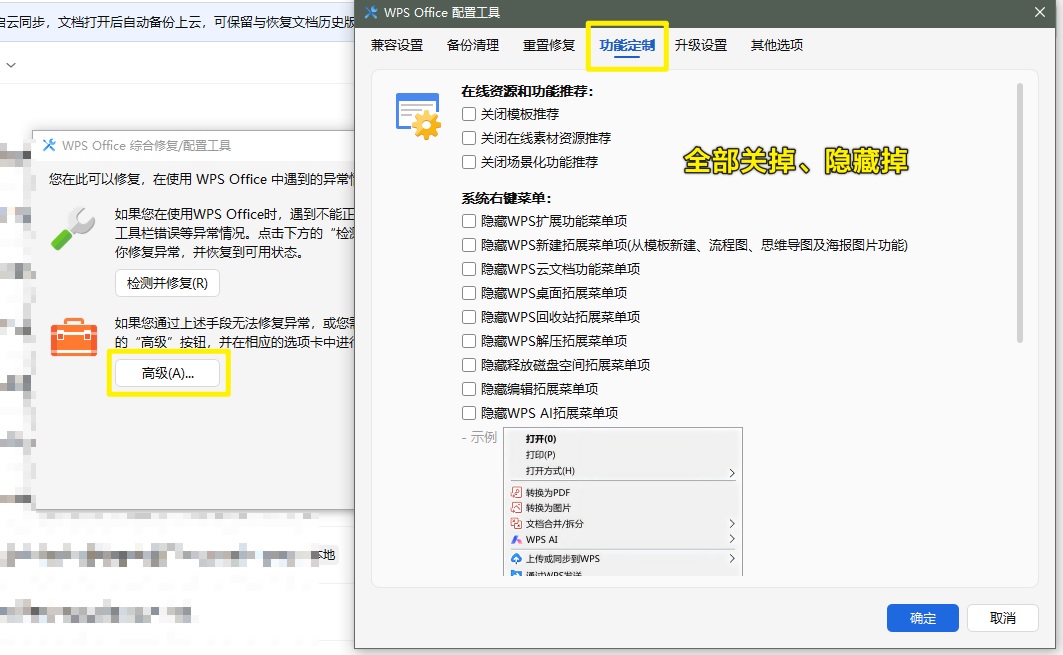Tick 隐藏WPS解压拓展菜单项

(468, 341)
